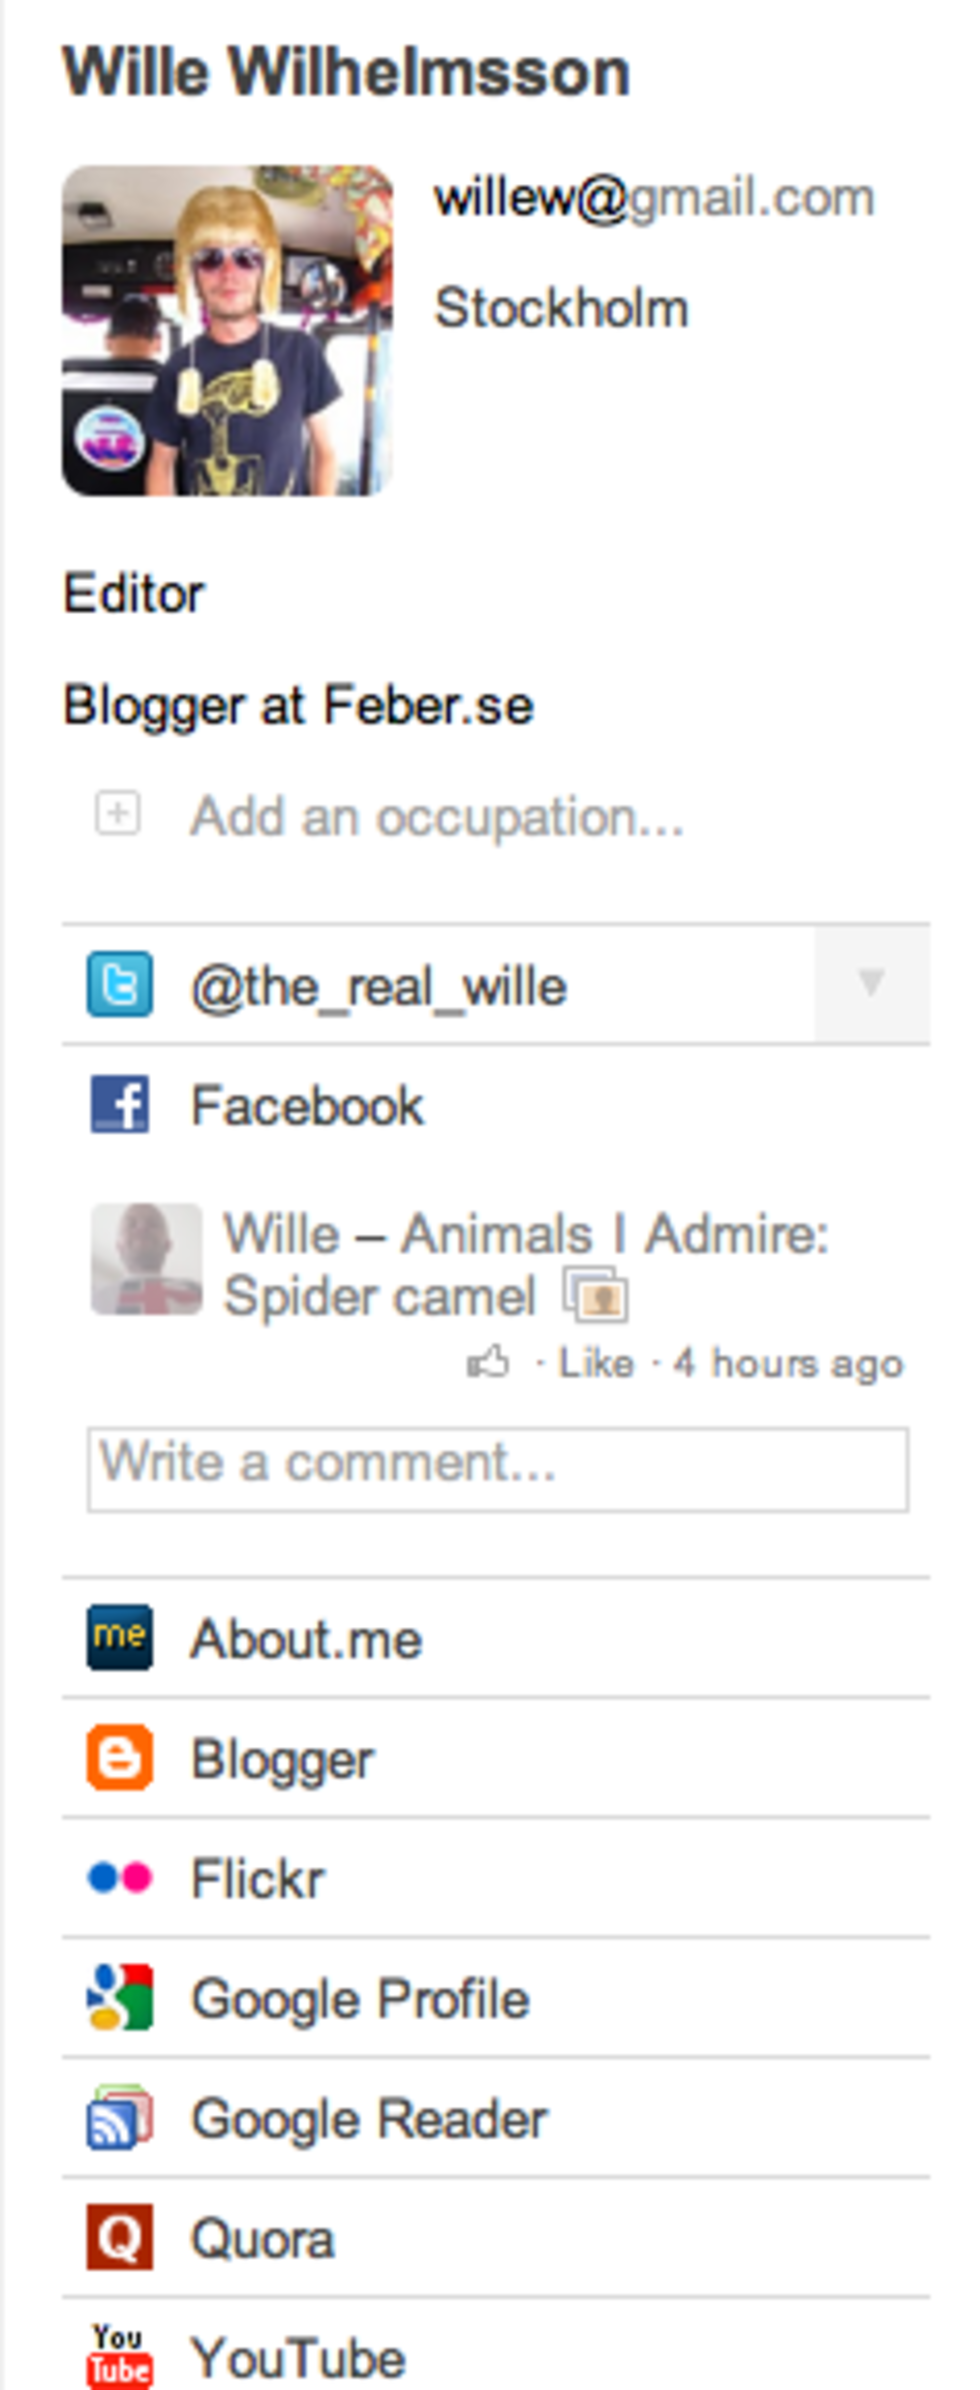
Task: Click the willew@gmail.com email address
Action: click(654, 198)
